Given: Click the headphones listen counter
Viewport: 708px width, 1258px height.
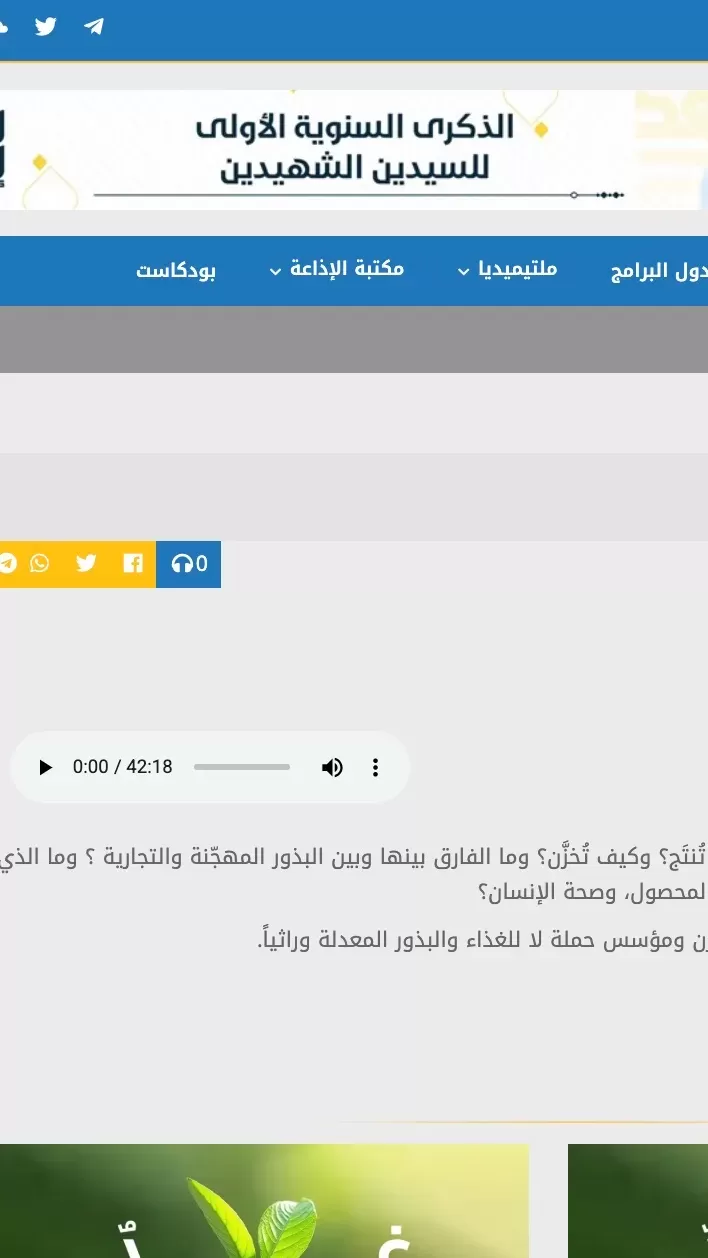Looking at the screenshot, I should [189, 564].
